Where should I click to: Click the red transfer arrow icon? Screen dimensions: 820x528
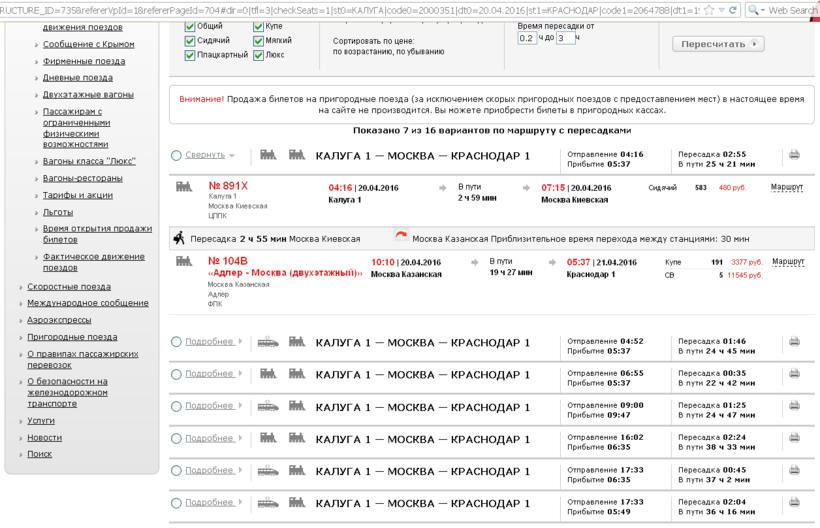point(400,237)
